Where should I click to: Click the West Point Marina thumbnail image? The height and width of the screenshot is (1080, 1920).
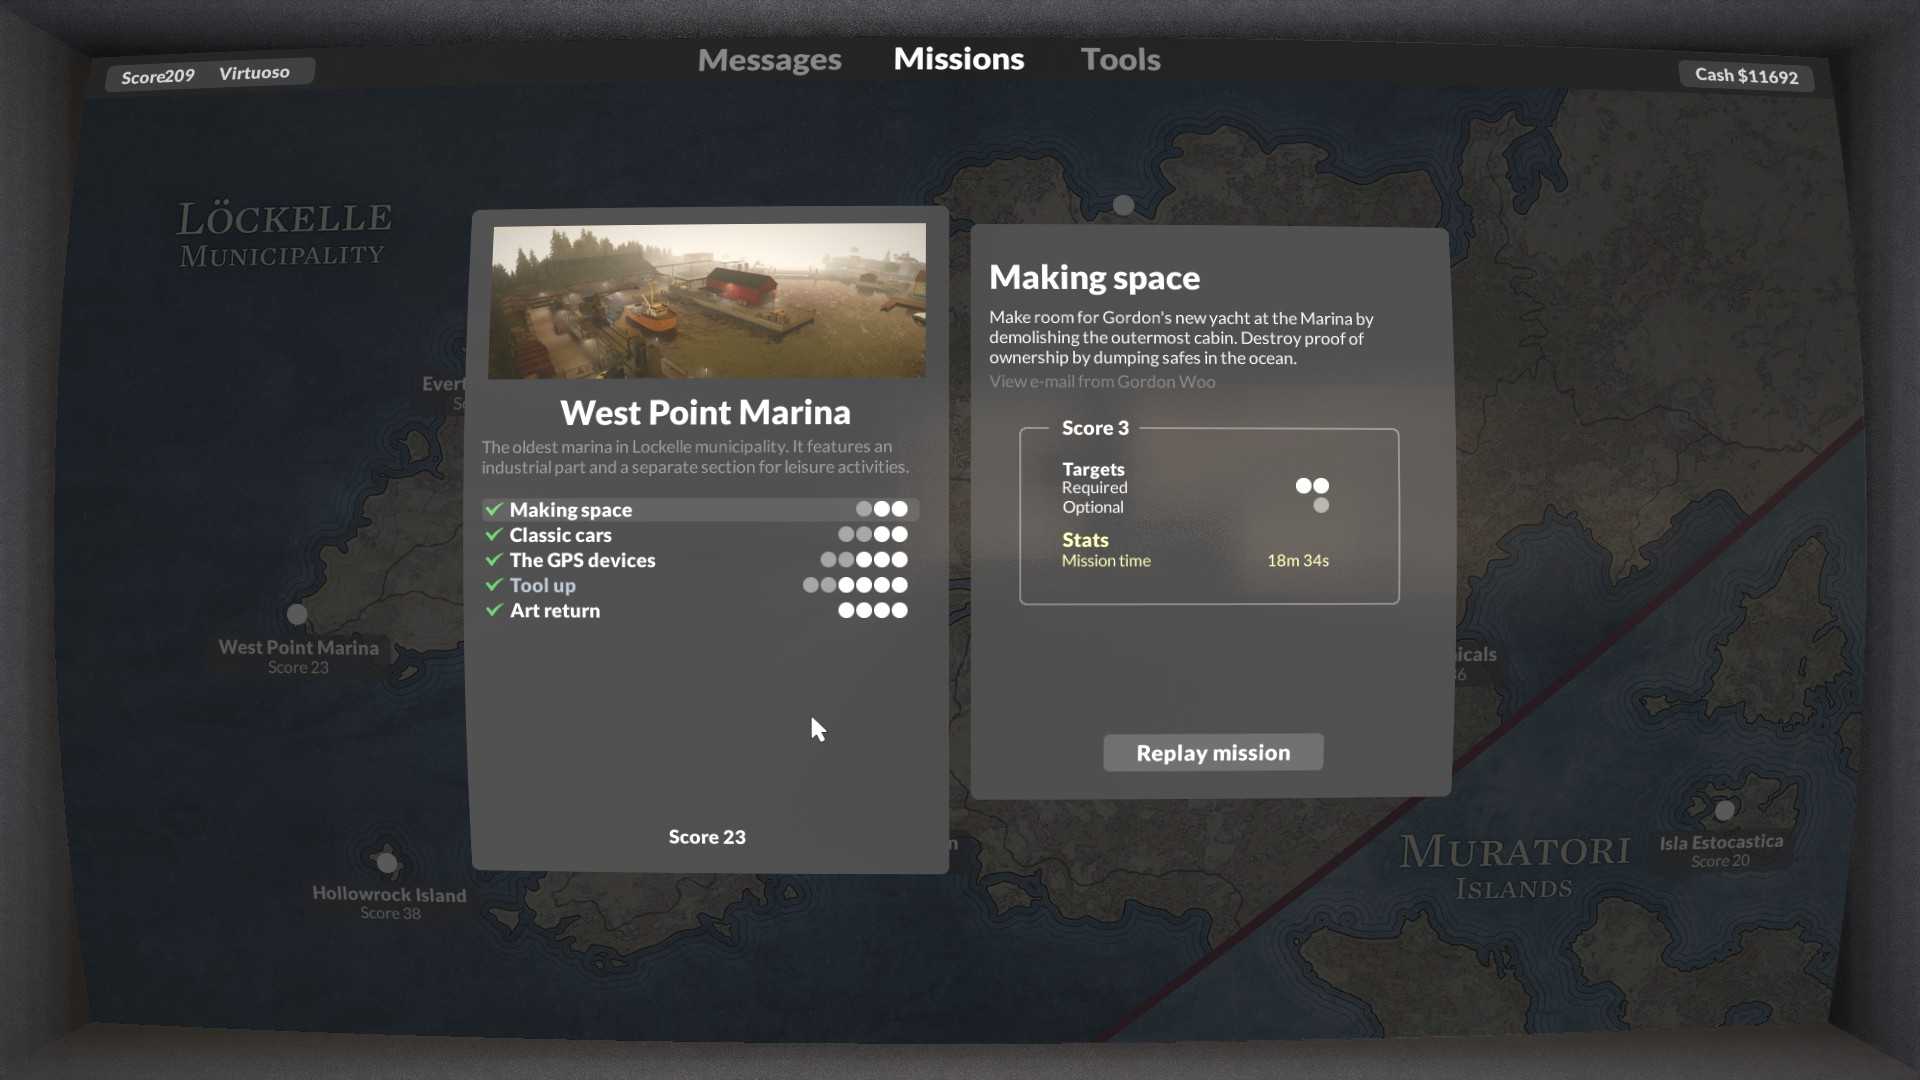point(707,301)
